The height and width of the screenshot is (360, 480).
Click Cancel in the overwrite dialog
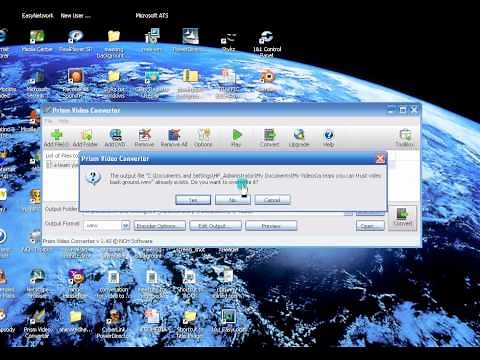coord(272,200)
